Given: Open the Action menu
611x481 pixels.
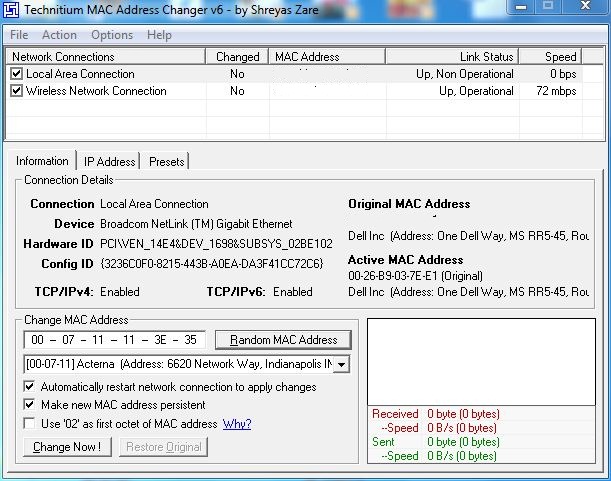Looking at the screenshot, I should (59, 35).
